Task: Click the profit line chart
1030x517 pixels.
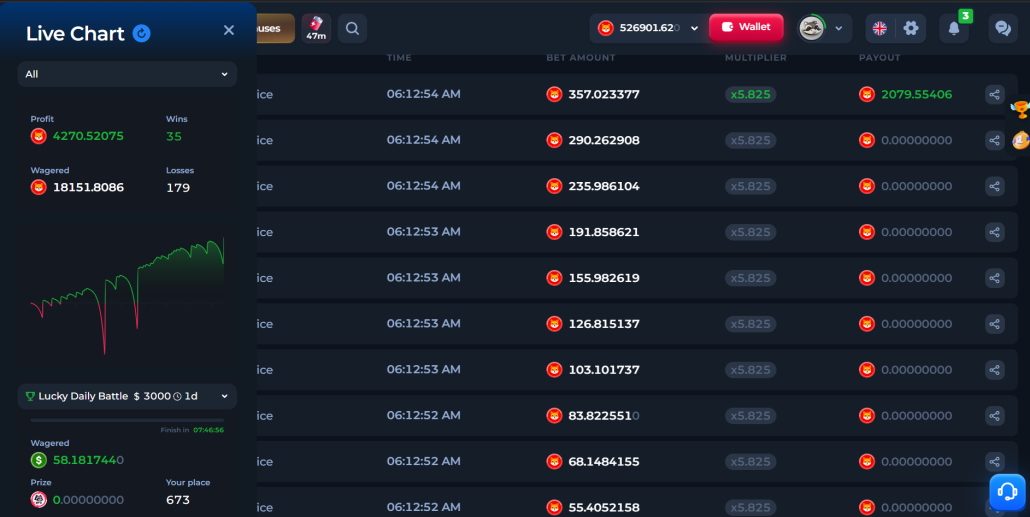Action: (x=127, y=296)
